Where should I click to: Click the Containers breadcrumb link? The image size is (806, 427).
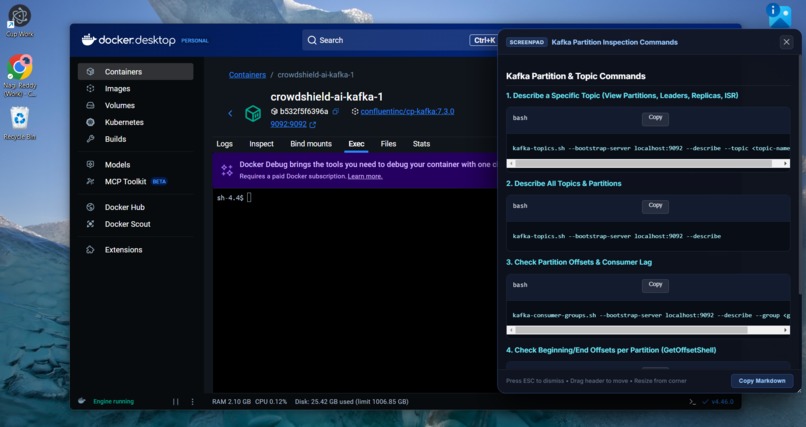tap(247, 75)
